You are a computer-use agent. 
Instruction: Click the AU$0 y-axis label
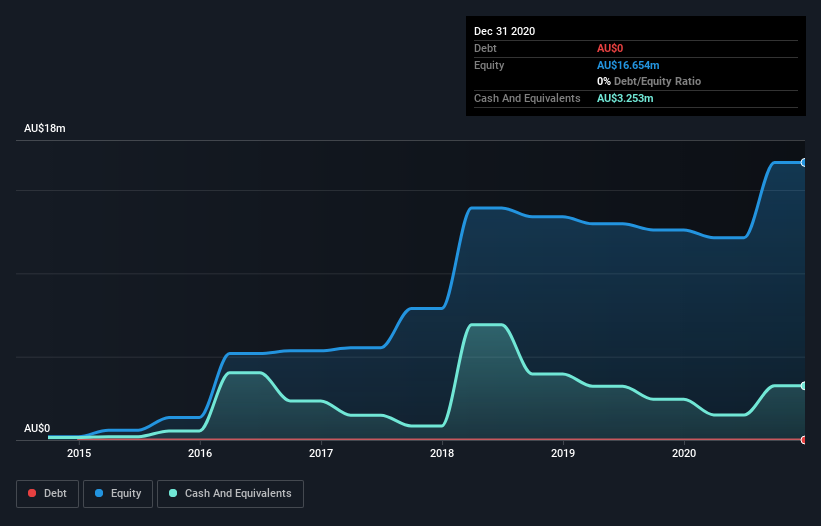click(37, 428)
